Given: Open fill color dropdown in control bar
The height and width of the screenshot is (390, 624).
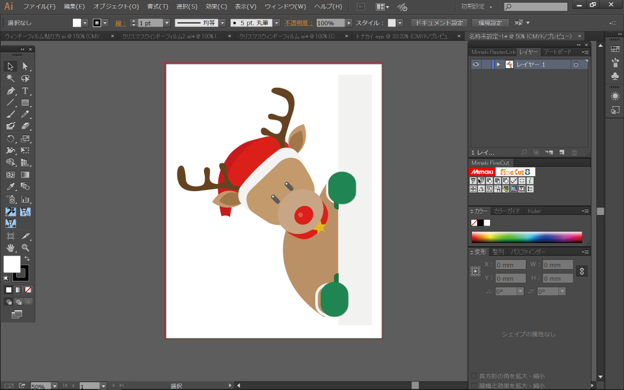Looking at the screenshot, I should click(85, 23).
